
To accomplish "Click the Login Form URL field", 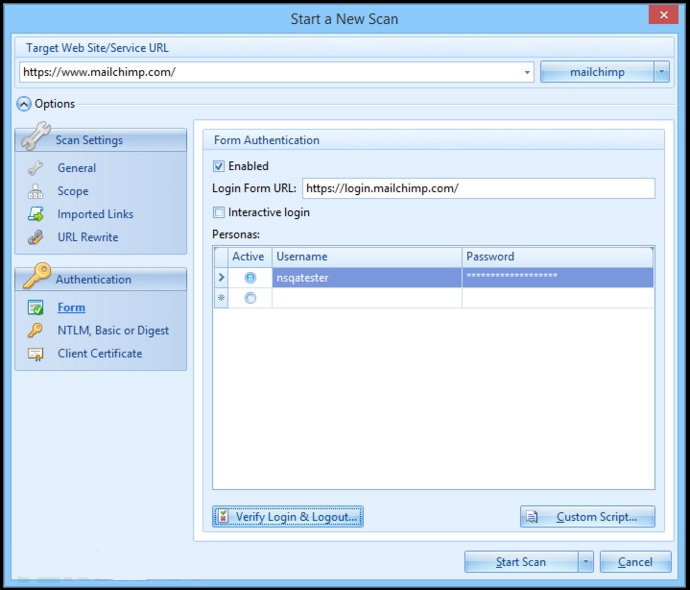I will point(479,188).
